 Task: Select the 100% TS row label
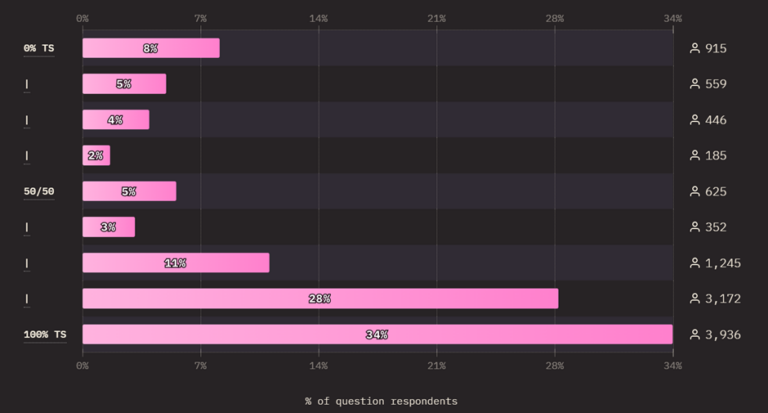(x=45, y=335)
